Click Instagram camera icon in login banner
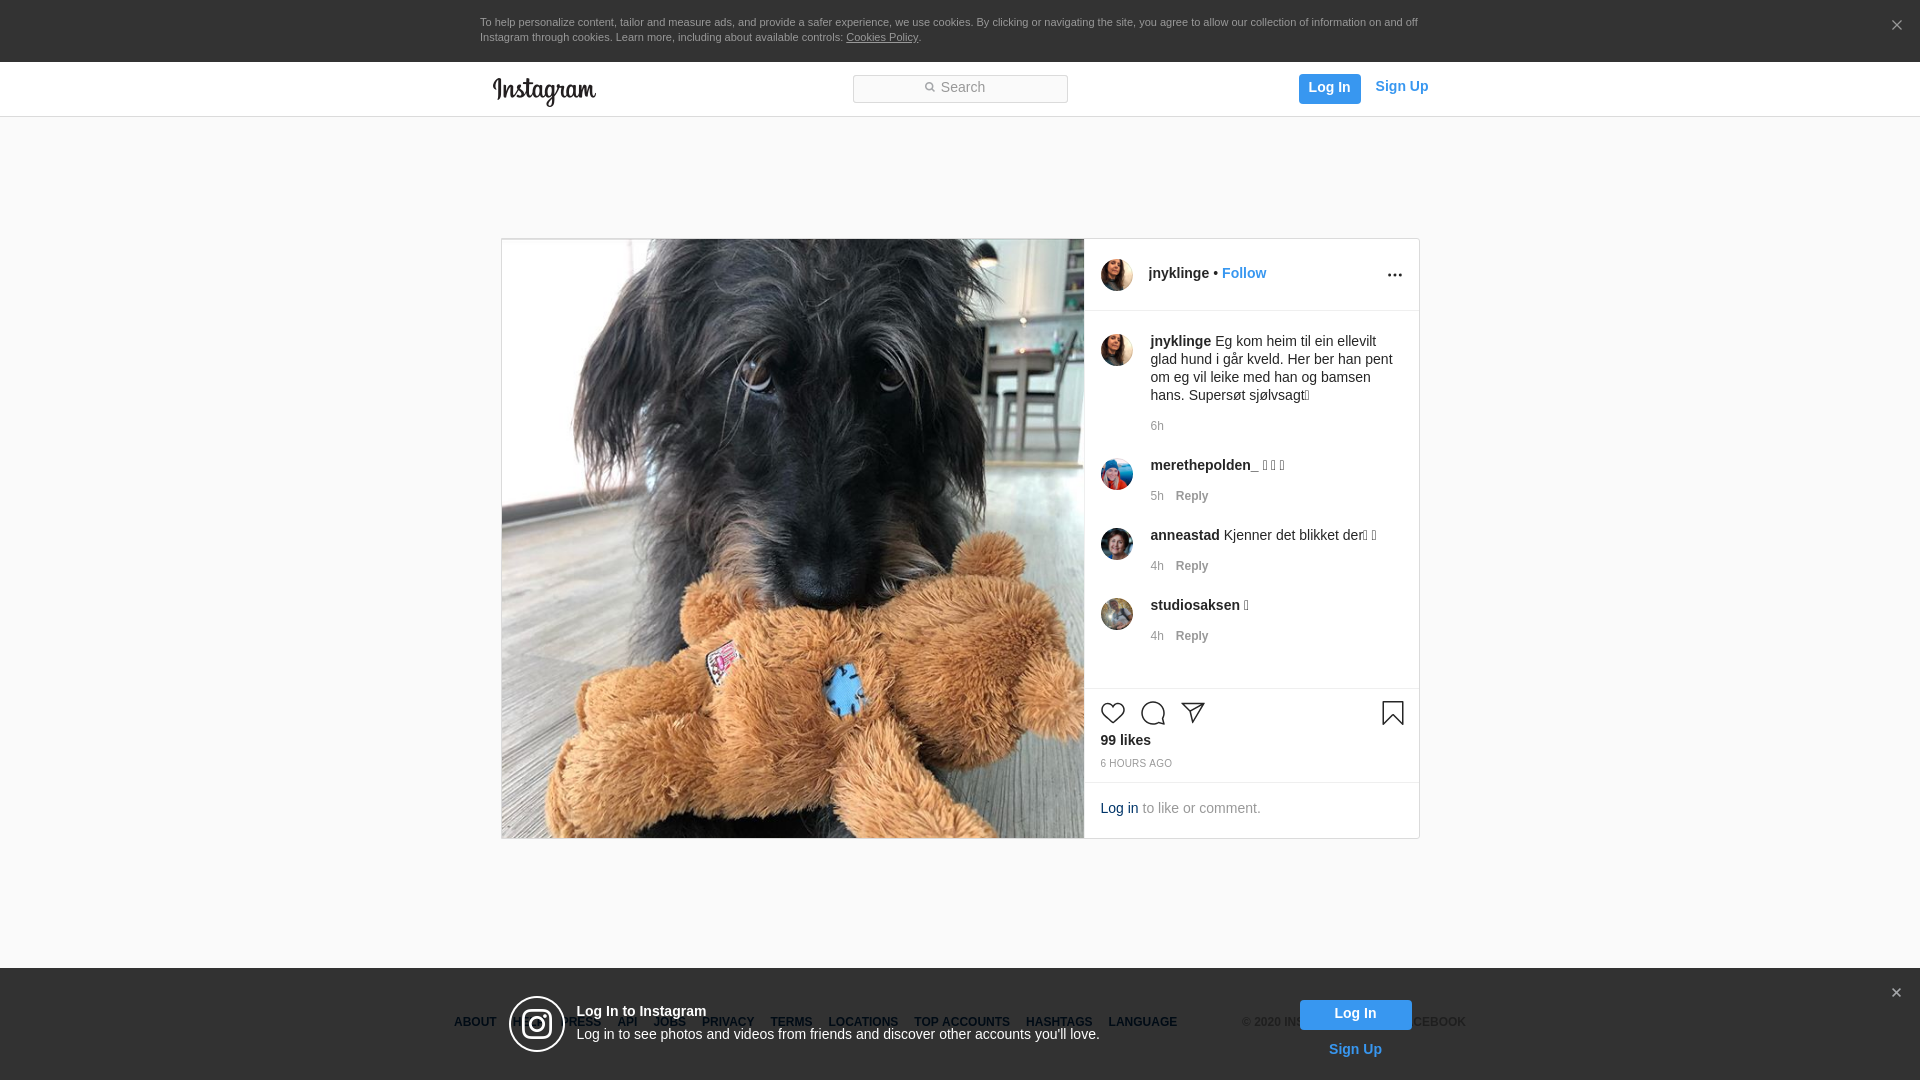The height and width of the screenshot is (1080, 1920). click(537, 1024)
